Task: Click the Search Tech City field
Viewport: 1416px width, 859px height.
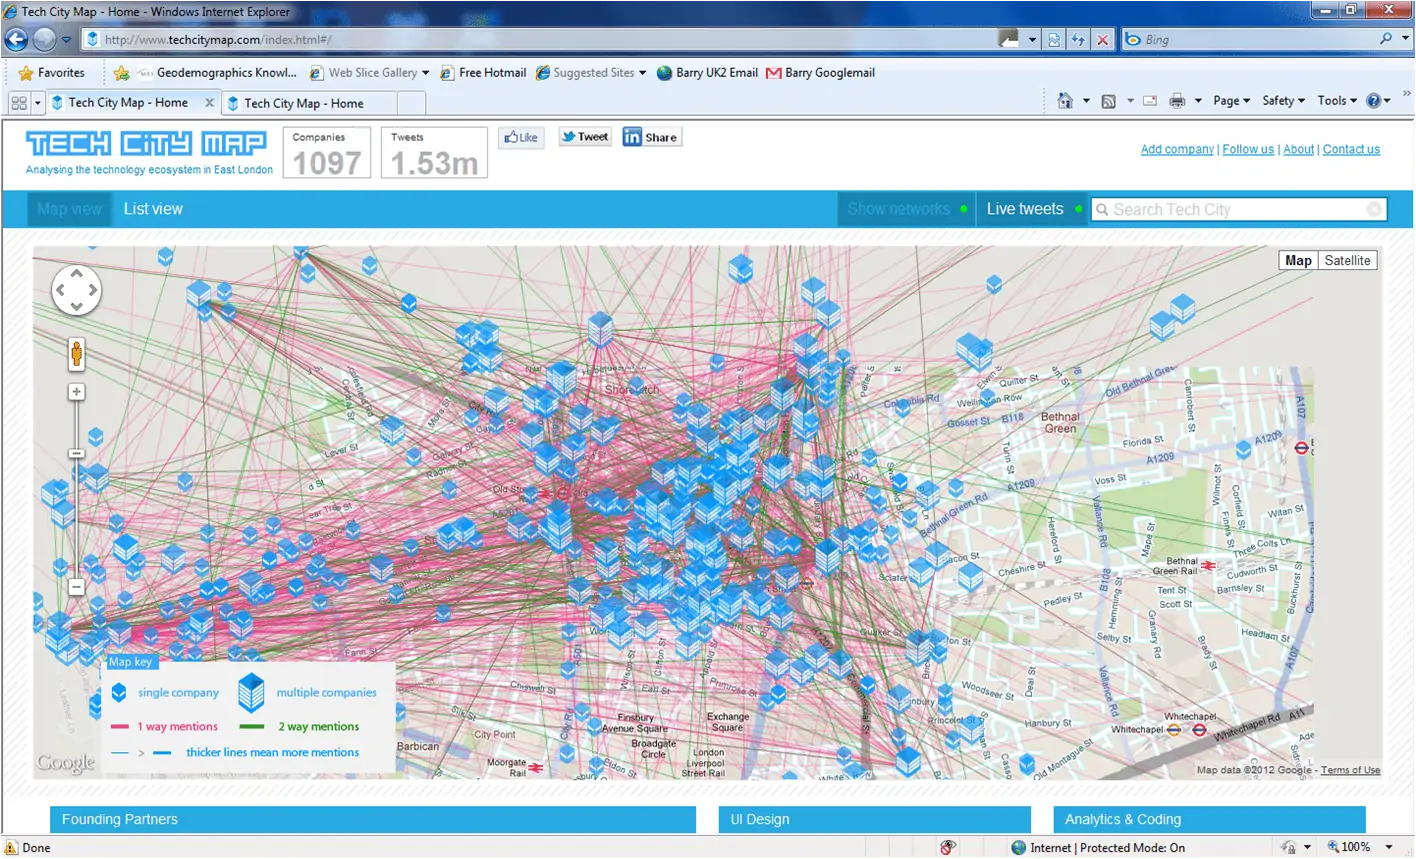Action: [x=1238, y=209]
